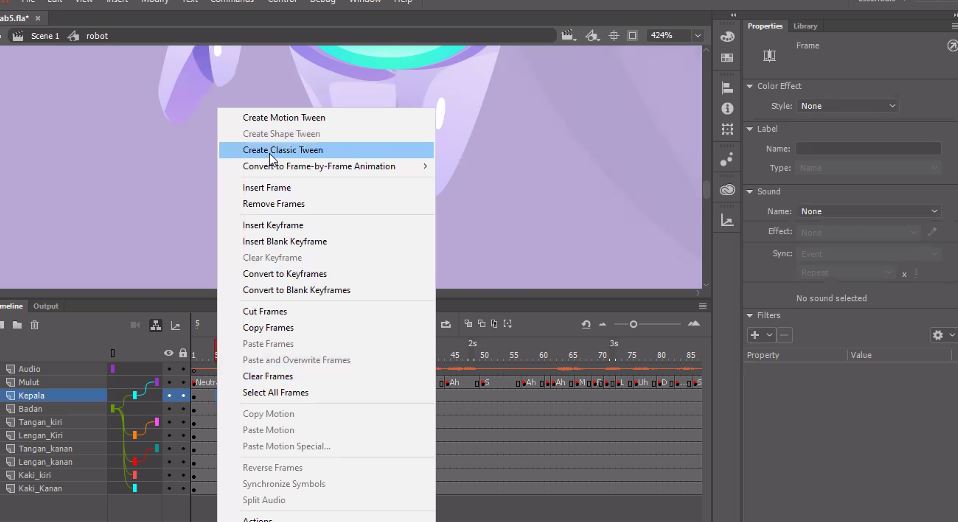Open the Creative Cloud Libraries icon
The image size is (958, 522).
(727, 190)
